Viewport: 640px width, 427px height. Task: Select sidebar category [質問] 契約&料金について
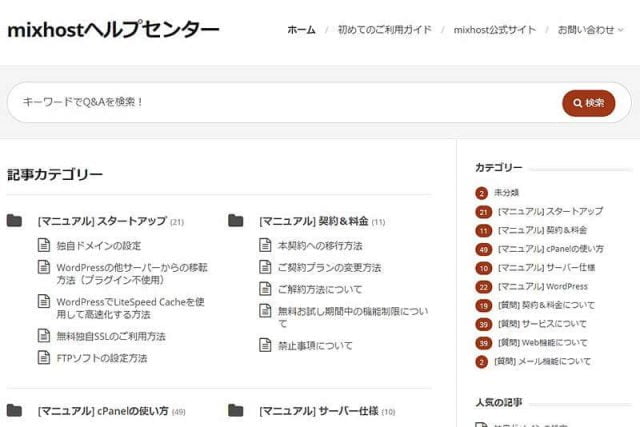click(x=547, y=305)
